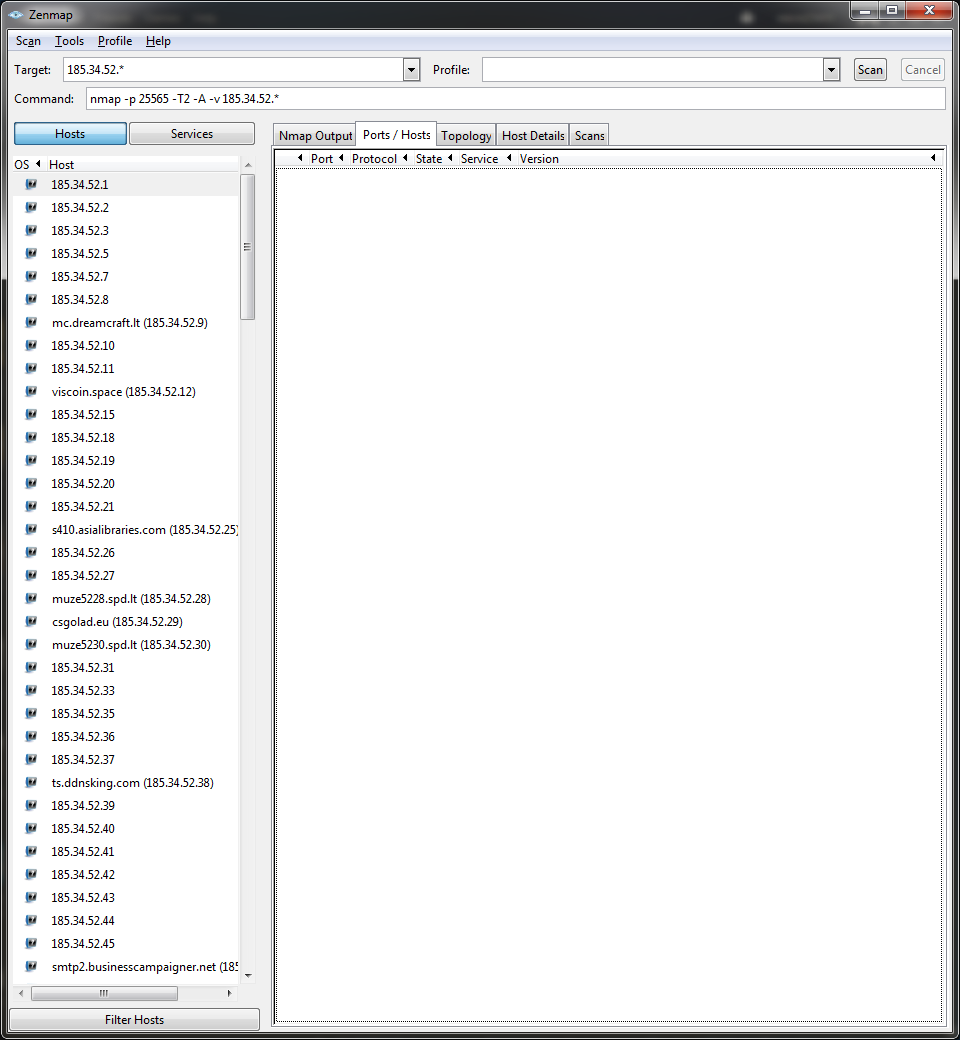
Task: Click the OS icon beside 185.34.52.33
Action: coord(31,690)
